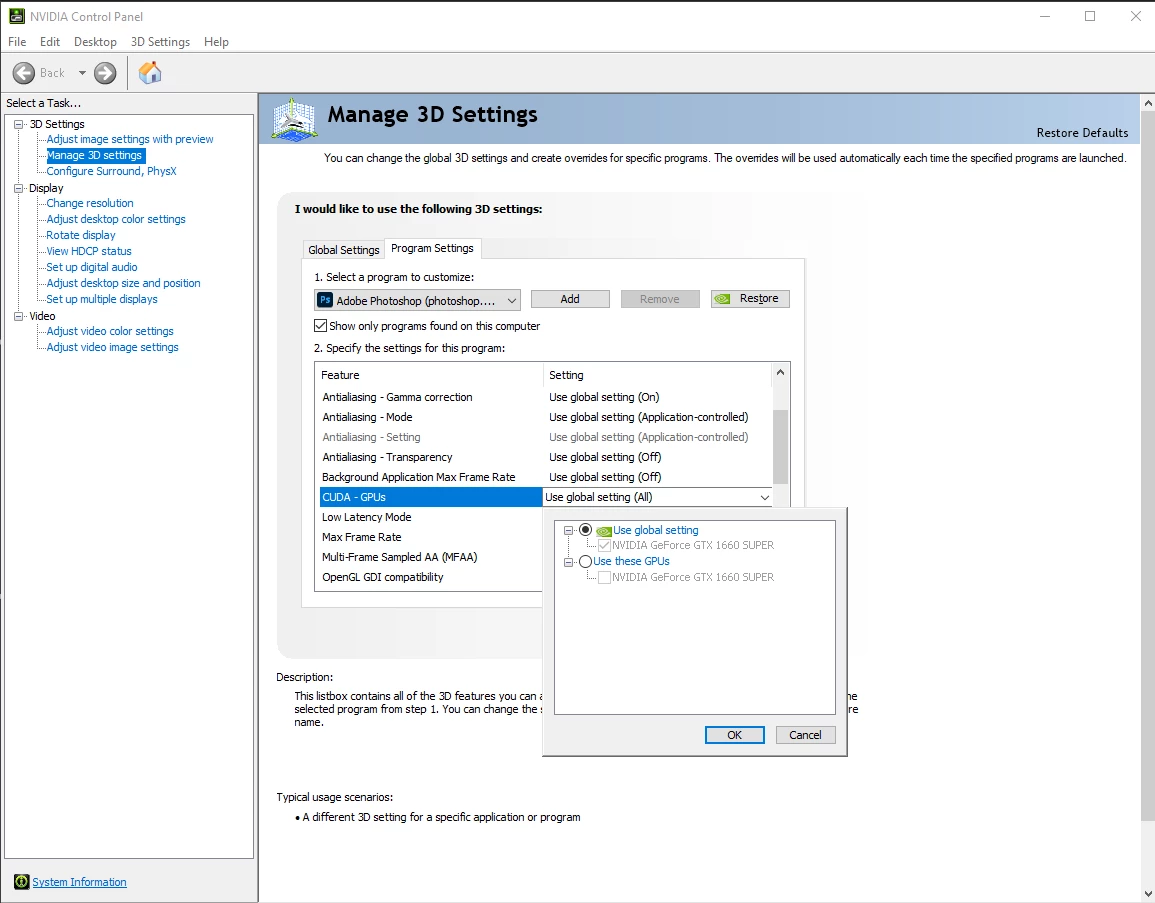Open Adjust desktop size and position

tap(123, 283)
